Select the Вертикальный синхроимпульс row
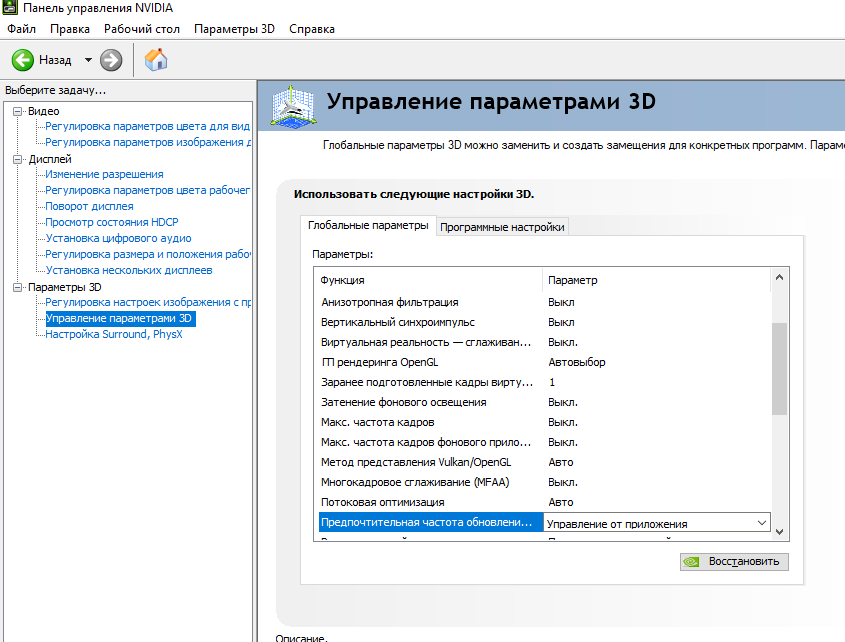Screen dimensions: 845x642 tap(544, 322)
